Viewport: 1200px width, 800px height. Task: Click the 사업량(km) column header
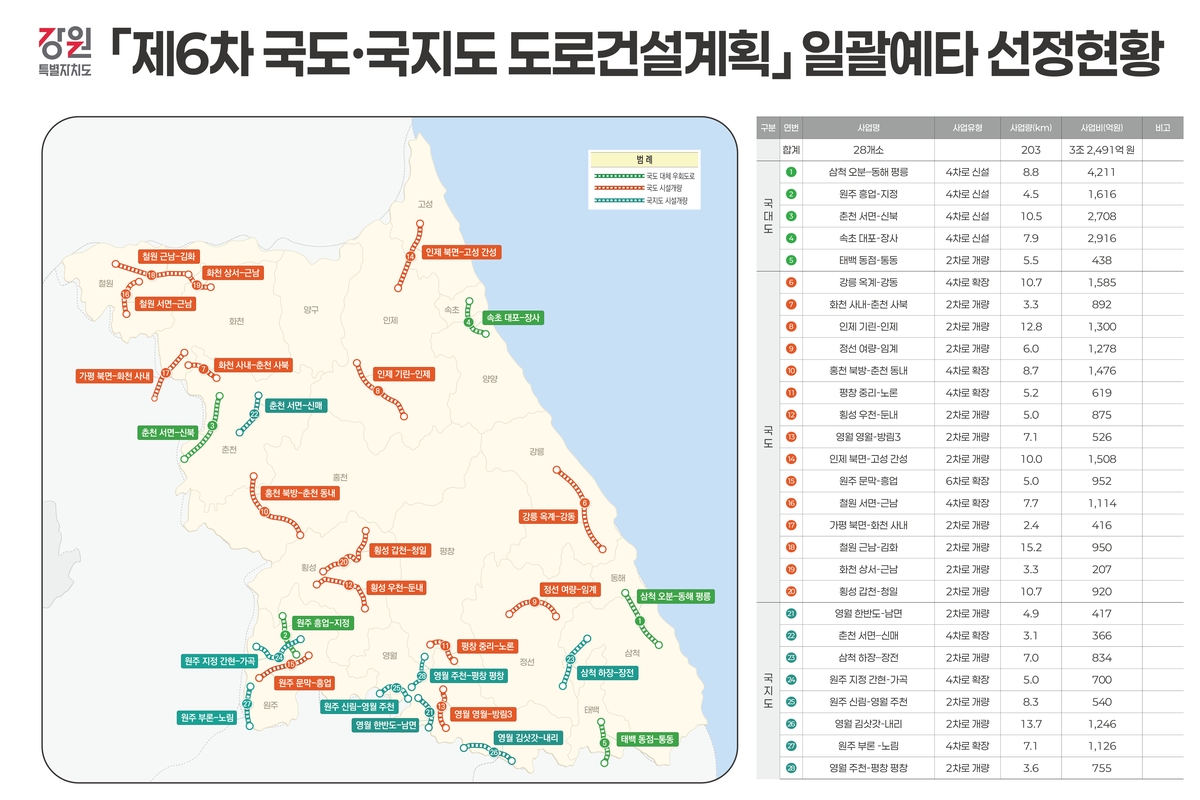pos(1031,128)
